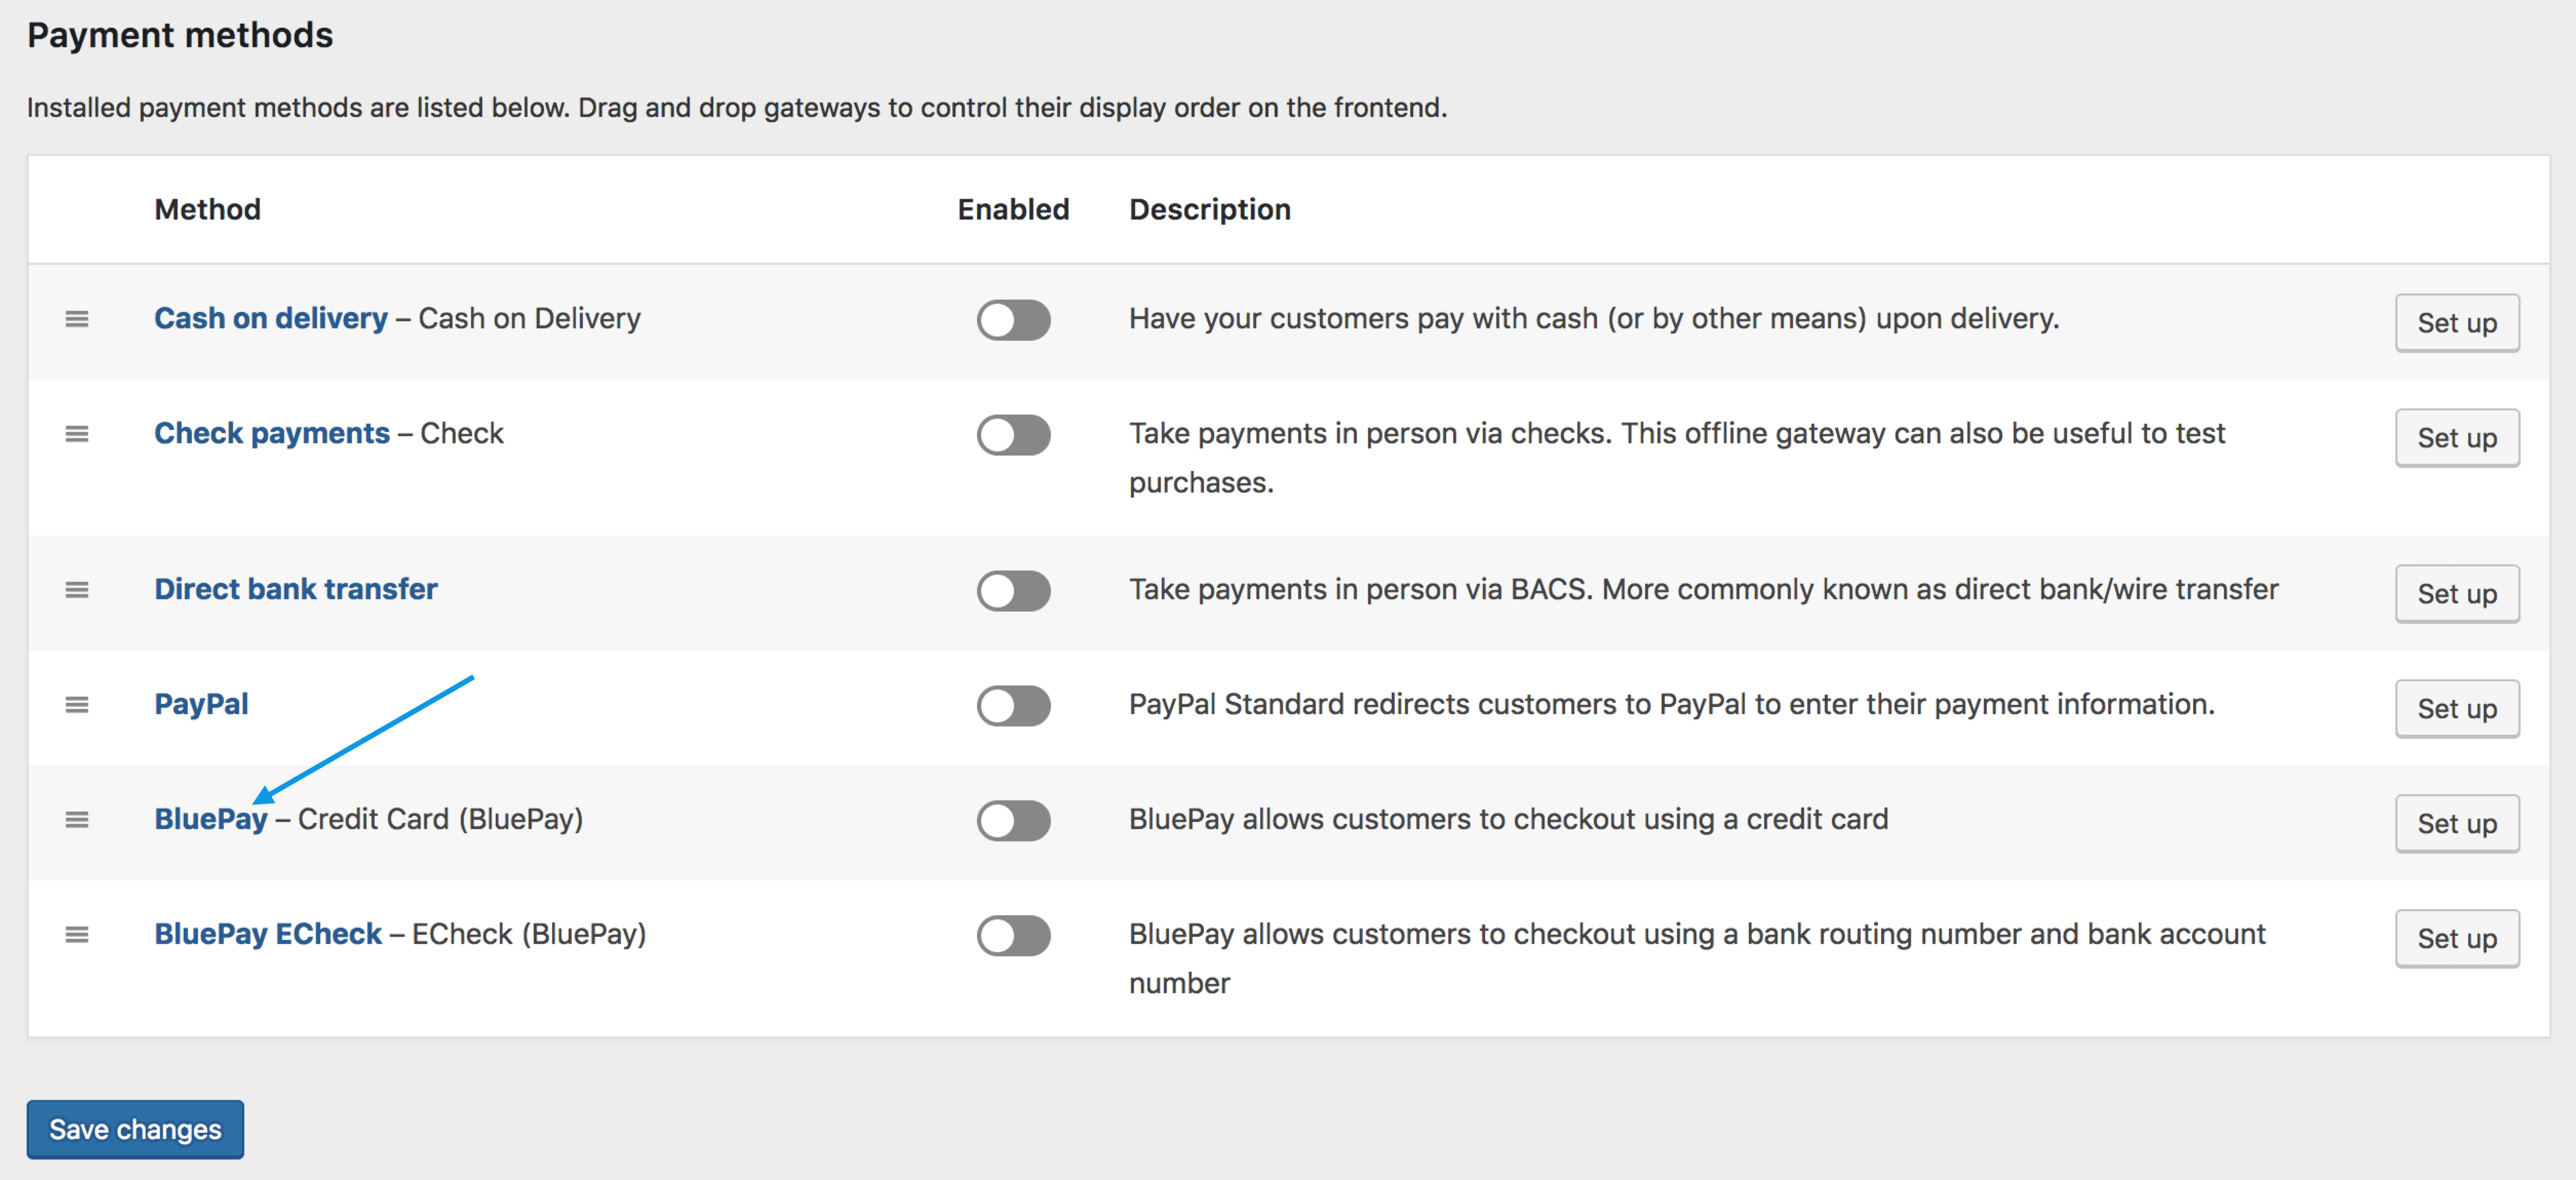
Task: Click the drag handle for Check payments
Action: 77,434
